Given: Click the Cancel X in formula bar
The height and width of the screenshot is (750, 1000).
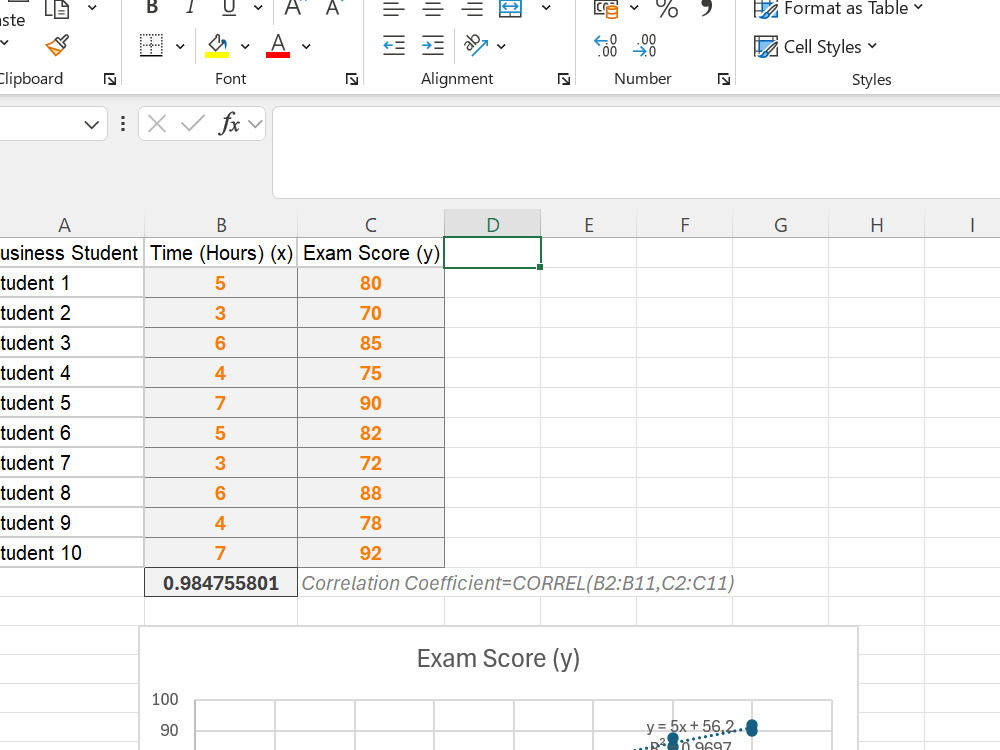Looking at the screenshot, I should (157, 124).
